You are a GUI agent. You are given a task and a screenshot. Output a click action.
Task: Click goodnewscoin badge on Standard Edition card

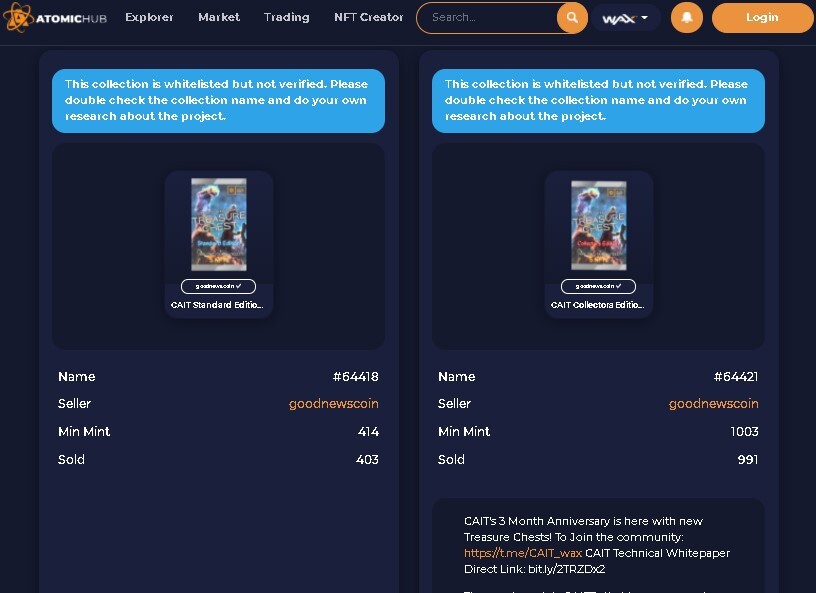pyautogui.click(x=218, y=286)
